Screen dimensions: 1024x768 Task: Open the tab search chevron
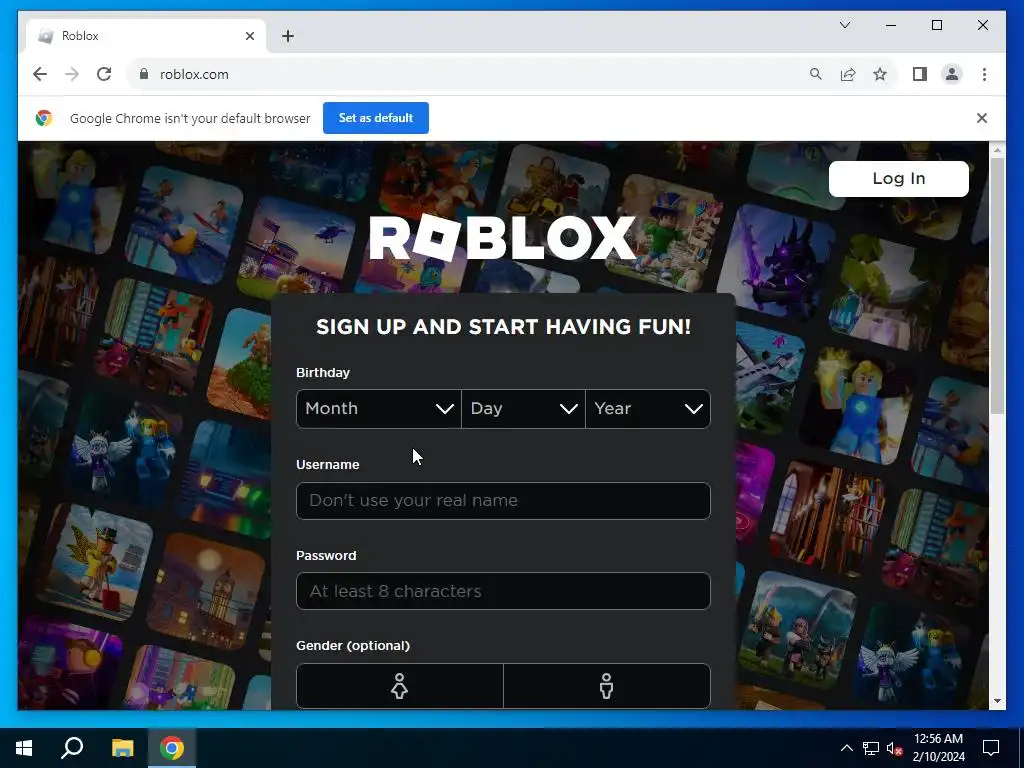pos(844,25)
